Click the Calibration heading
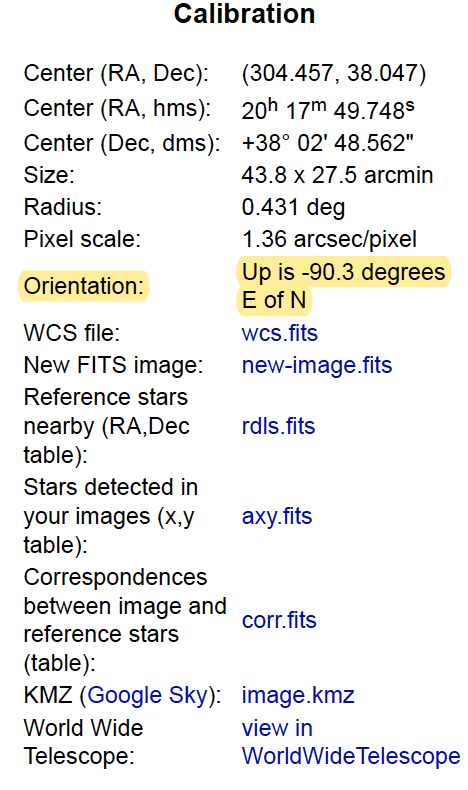The width and height of the screenshot is (468, 790). pyautogui.click(x=244, y=14)
